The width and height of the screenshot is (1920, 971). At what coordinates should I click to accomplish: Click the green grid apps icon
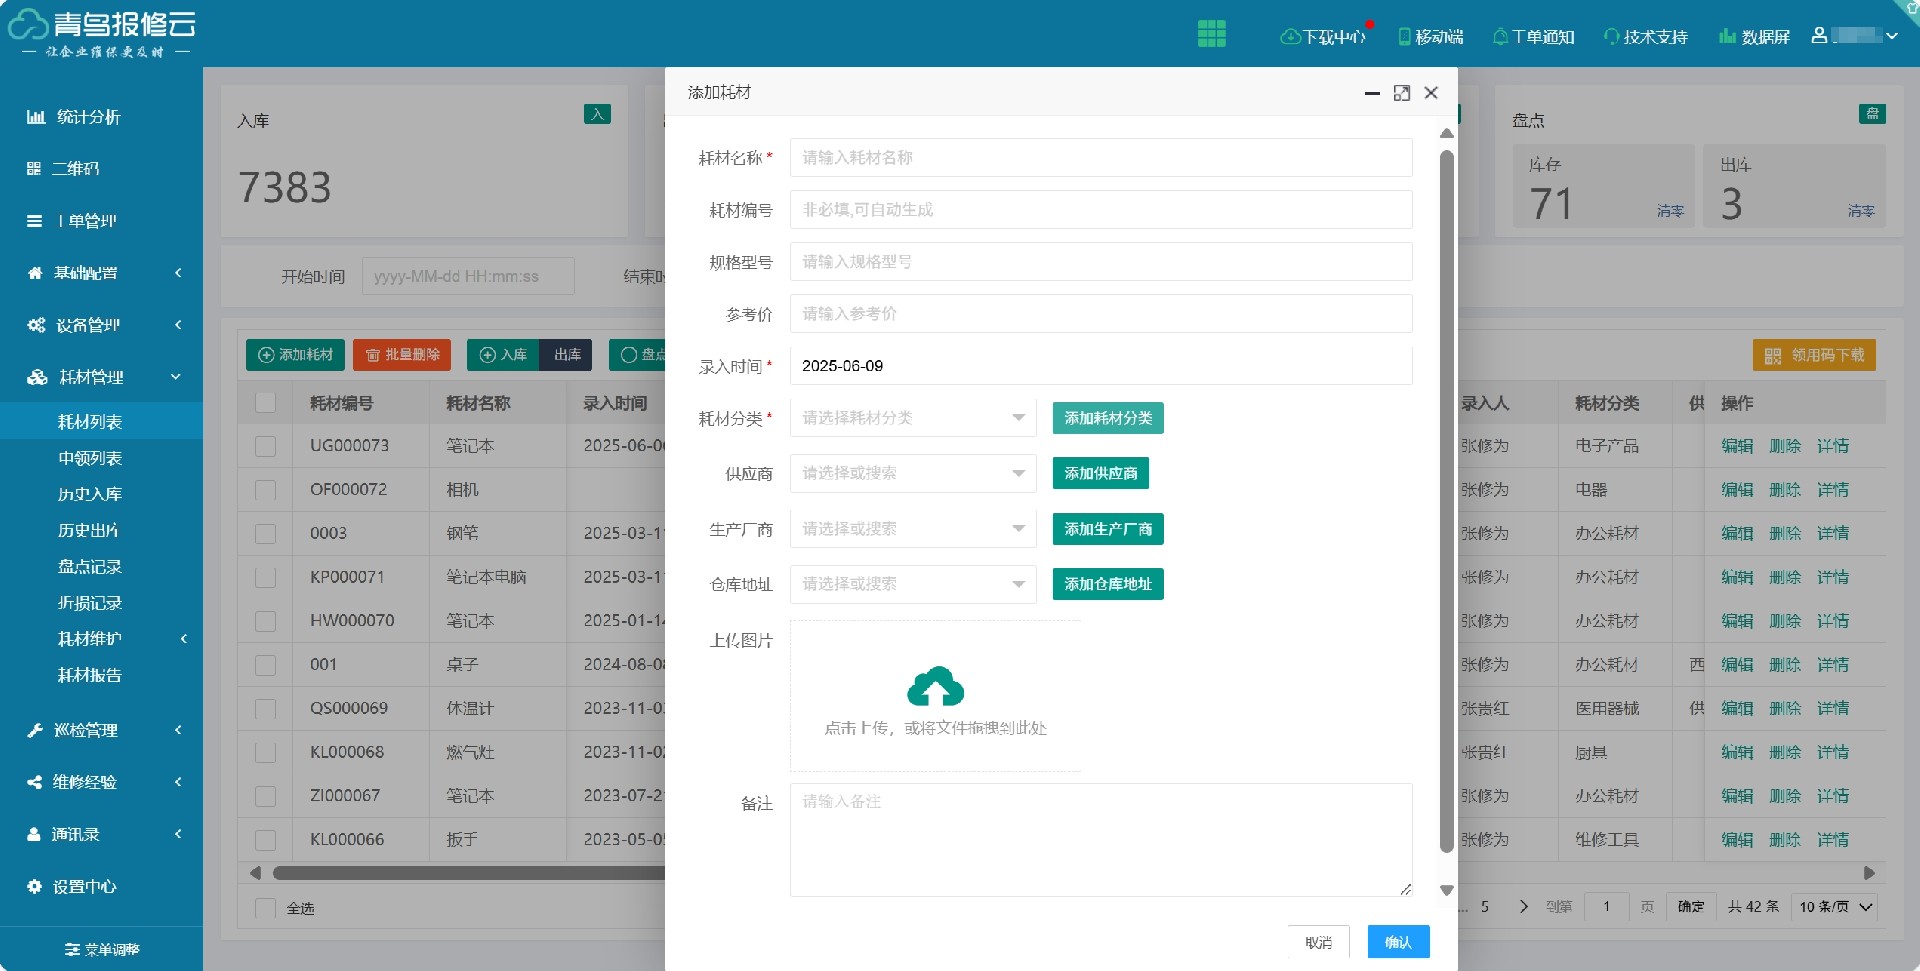(x=1211, y=34)
